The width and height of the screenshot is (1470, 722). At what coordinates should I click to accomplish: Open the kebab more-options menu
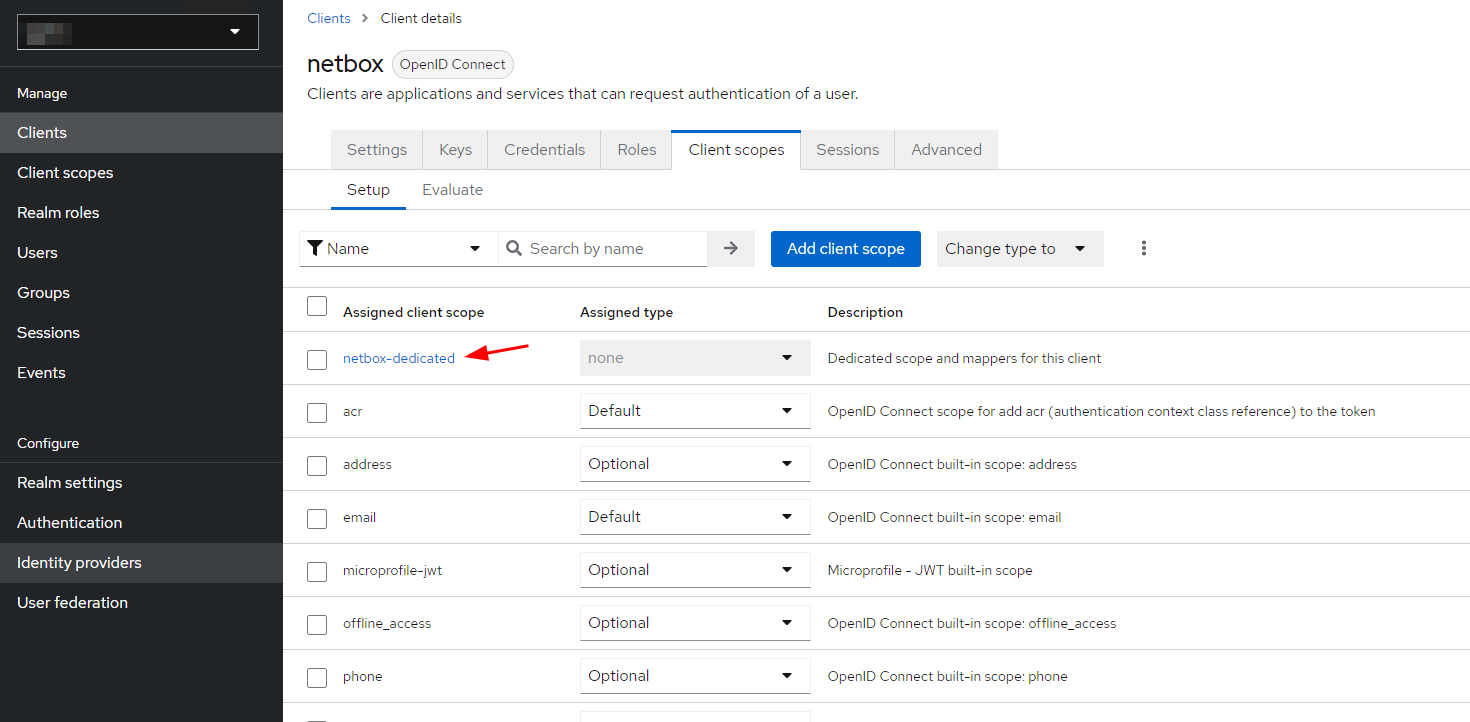click(x=1144, y=249)
